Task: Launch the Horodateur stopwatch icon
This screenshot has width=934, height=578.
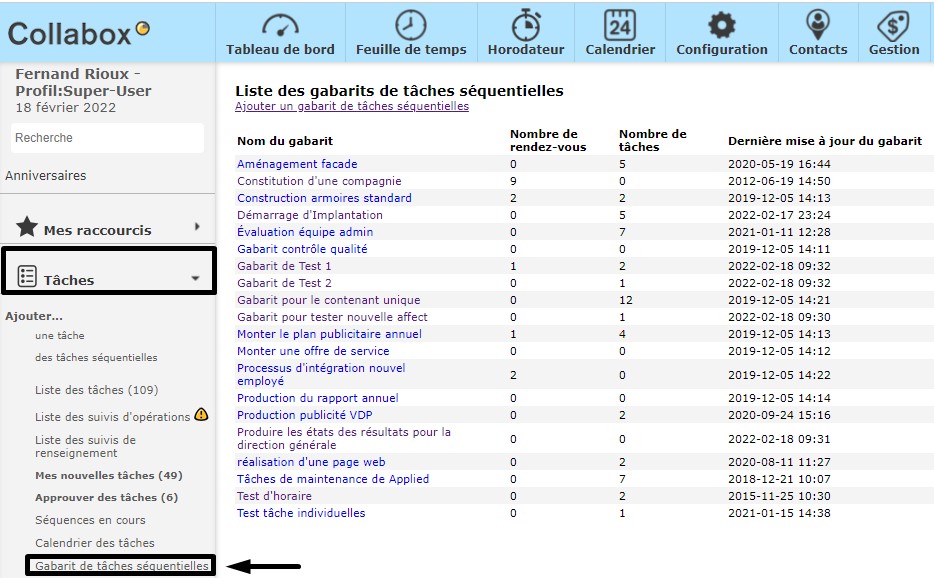Action: [526, 25]
